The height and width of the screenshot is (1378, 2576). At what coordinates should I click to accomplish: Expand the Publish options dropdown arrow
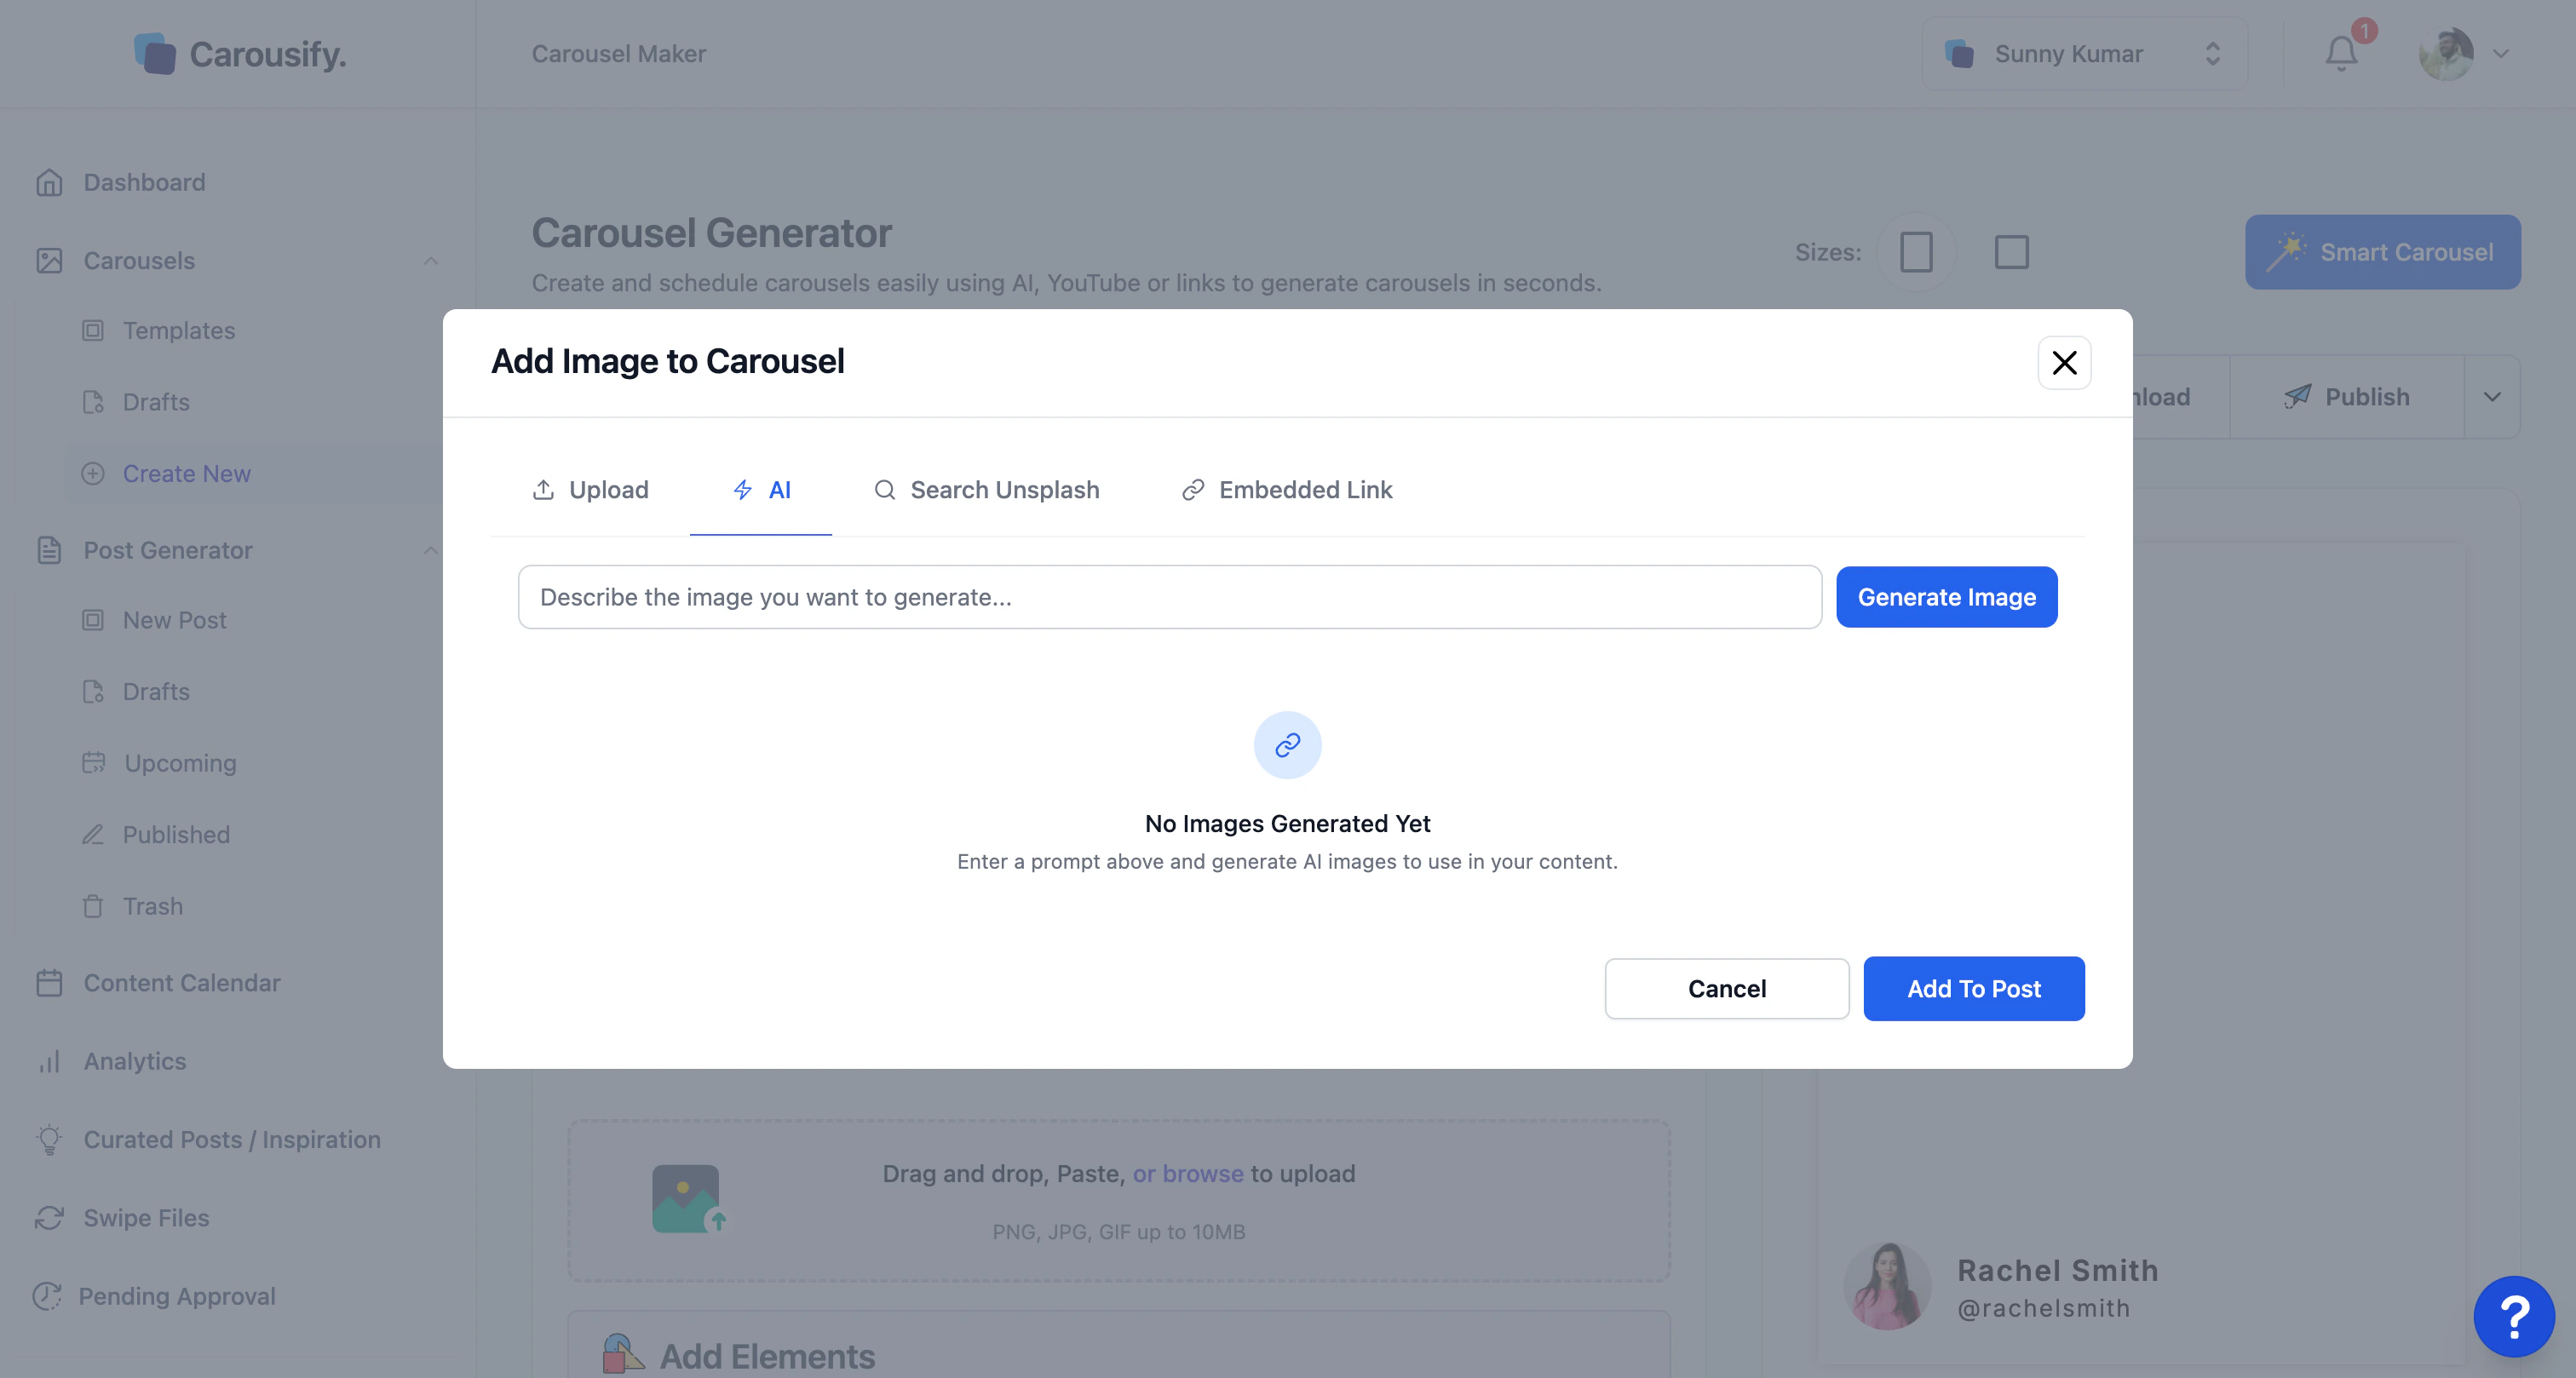2492,397
